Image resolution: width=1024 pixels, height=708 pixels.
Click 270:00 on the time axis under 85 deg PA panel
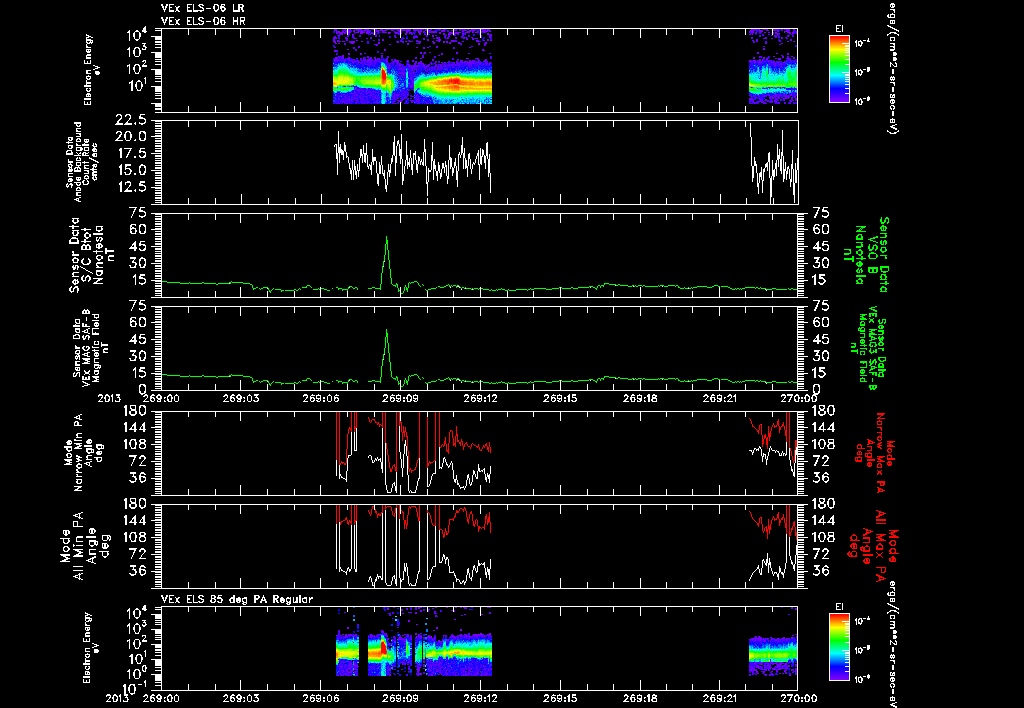799,698
